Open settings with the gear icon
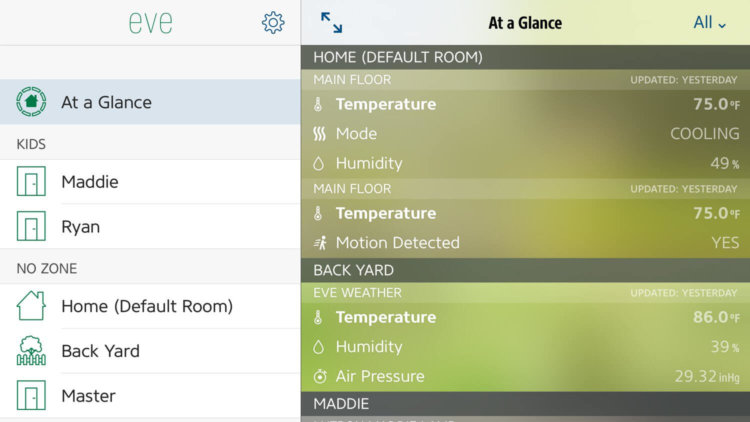This screenshot has height=422, width=750. click(x=273, y=22)
